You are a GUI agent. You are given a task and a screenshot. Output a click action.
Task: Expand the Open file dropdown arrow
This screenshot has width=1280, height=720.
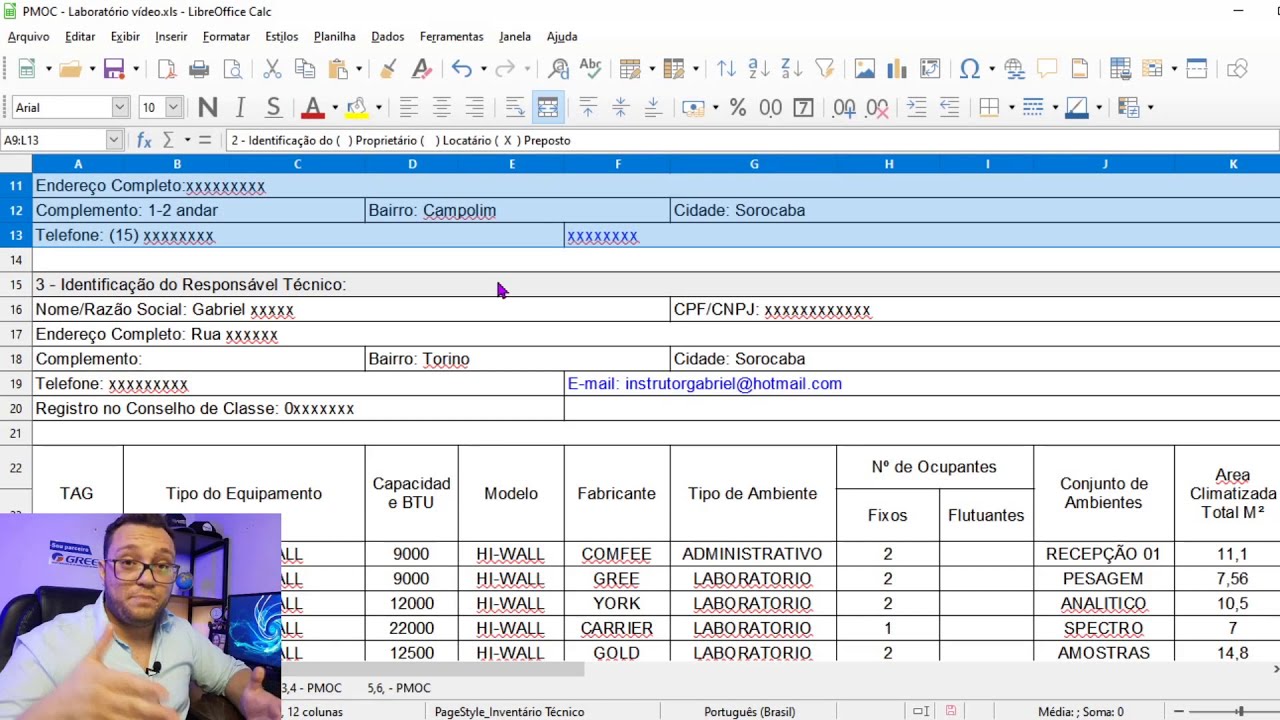[92, 69]
